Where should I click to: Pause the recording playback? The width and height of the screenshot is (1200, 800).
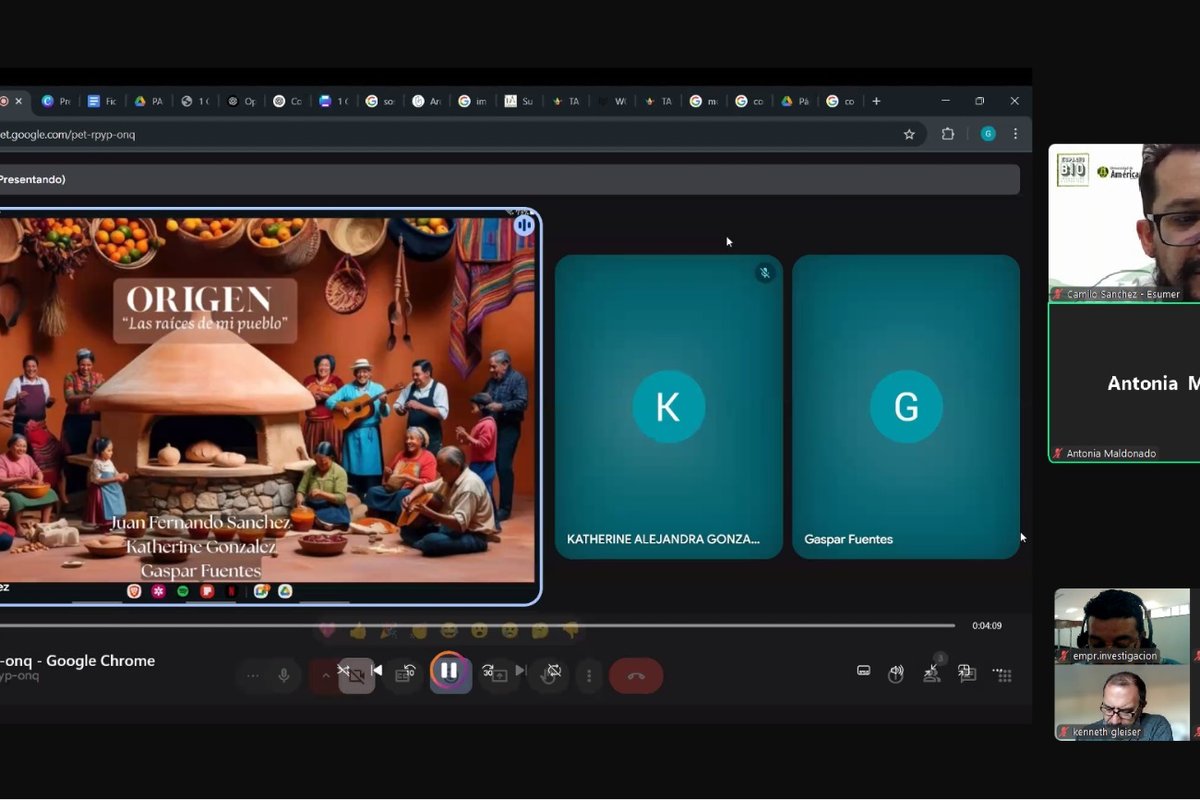click(x=449, y=671)
